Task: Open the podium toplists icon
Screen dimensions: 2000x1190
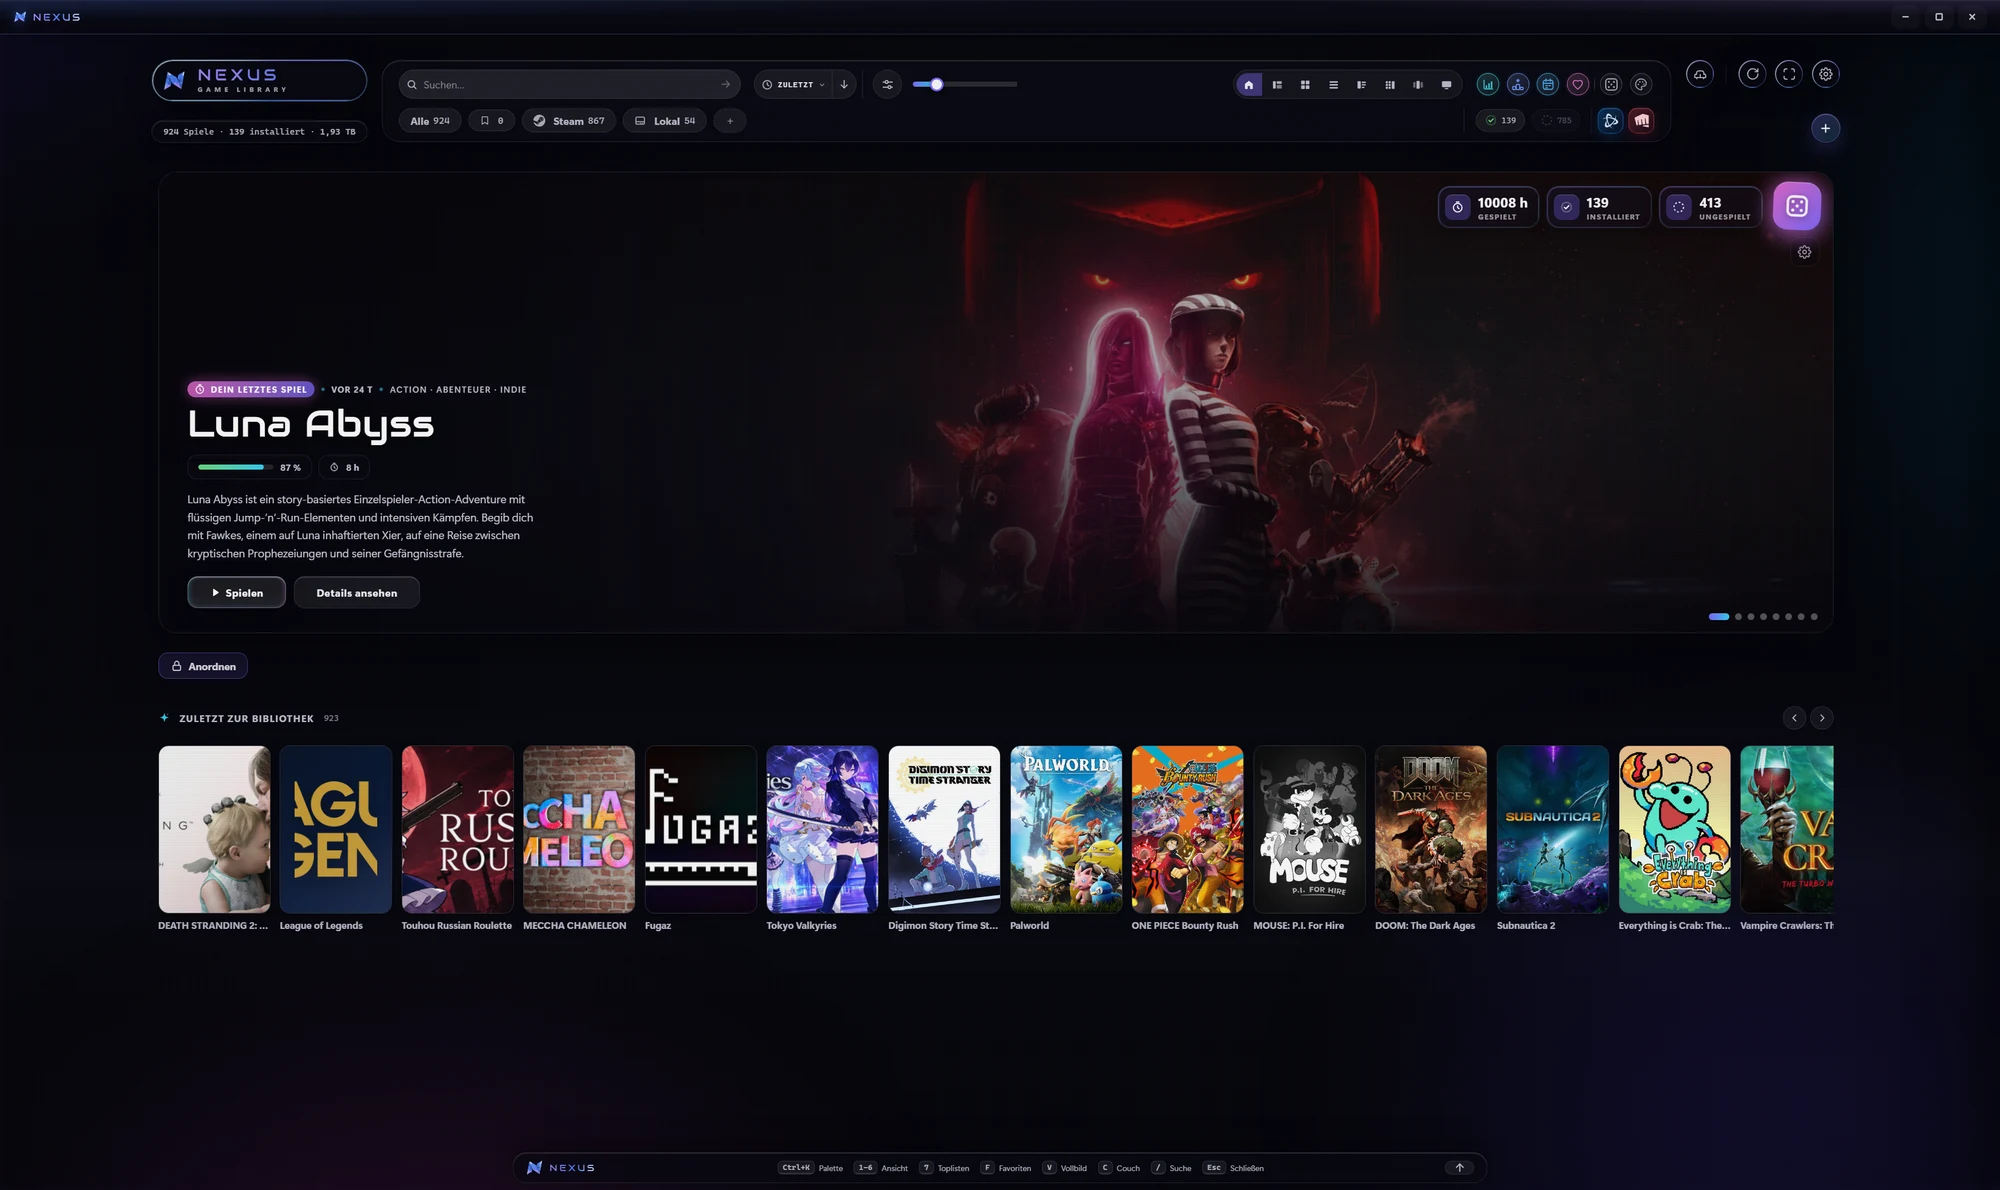Action: pos(1518,85)
